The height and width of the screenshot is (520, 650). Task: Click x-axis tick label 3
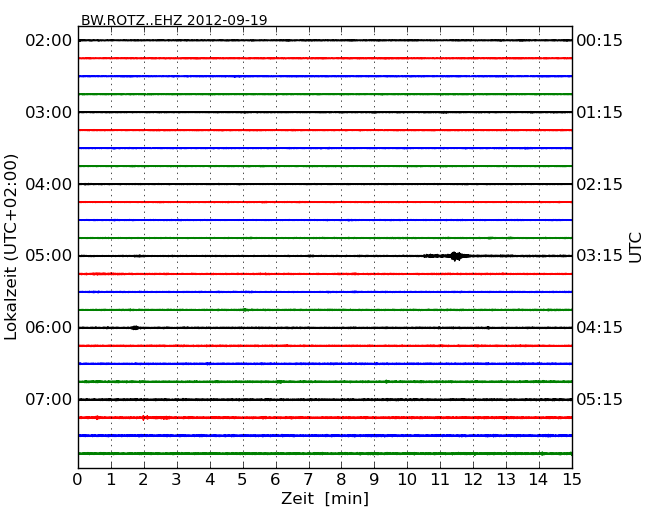[177, 480]
